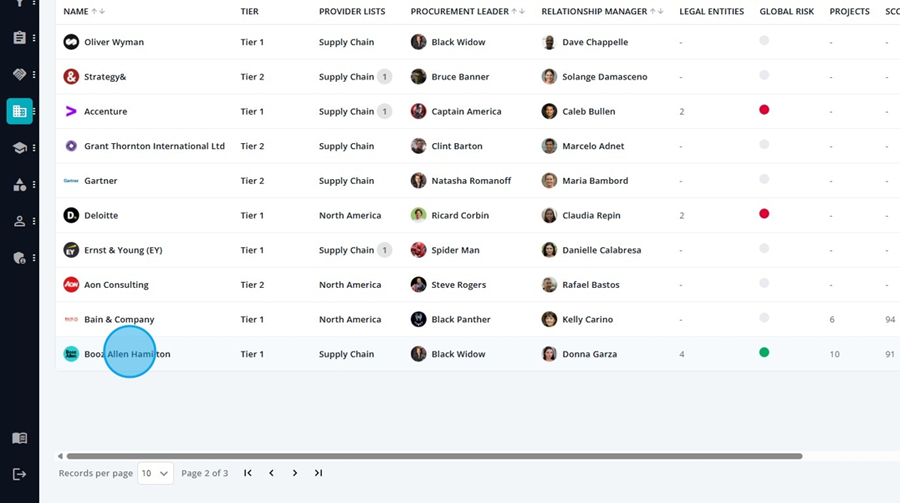Click the Strategy& provider list count badge
This screenshot has width=900, height=503.
[385, 76]
